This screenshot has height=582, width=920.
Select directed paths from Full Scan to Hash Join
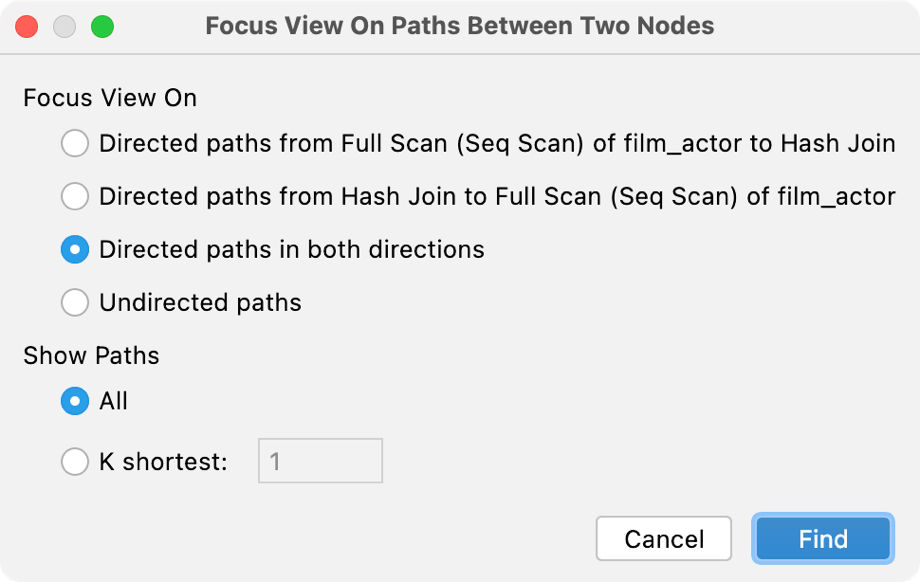tap(74, 143)
